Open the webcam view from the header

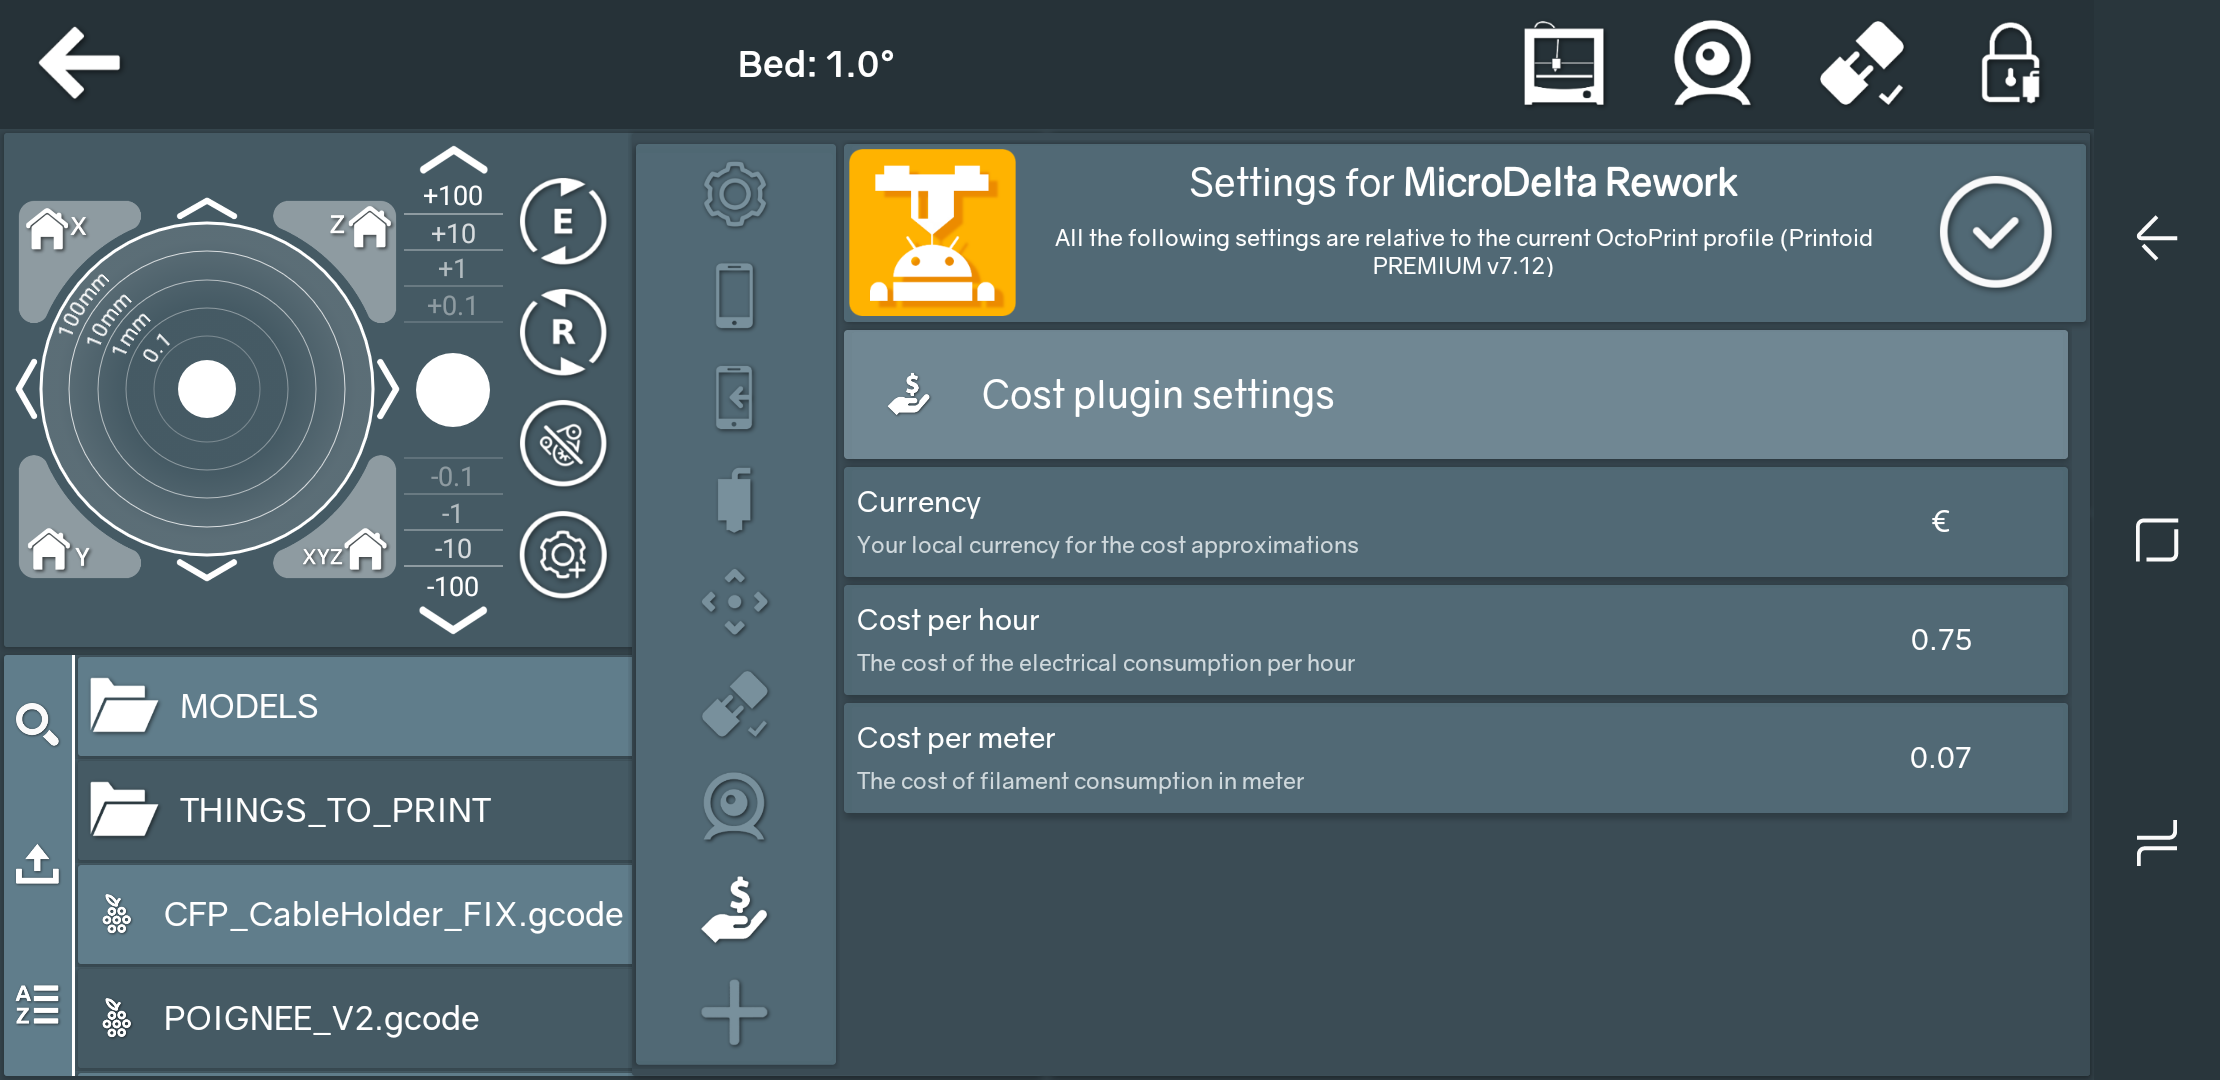click(x=1712, y=65)
